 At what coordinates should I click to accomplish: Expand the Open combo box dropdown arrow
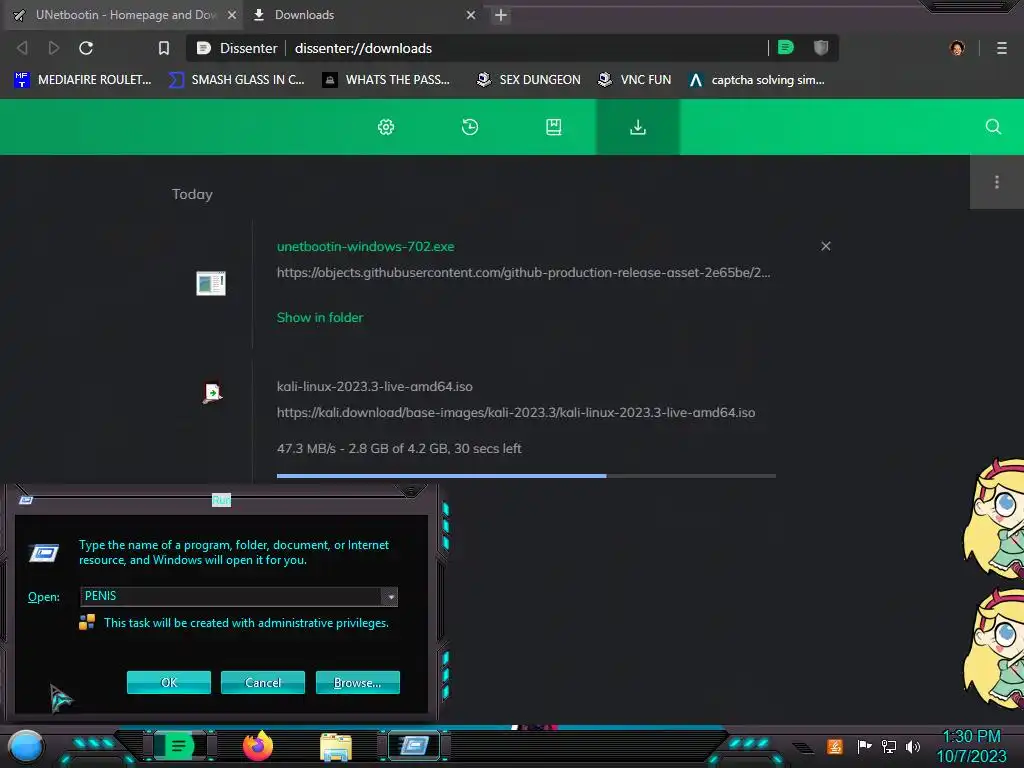pos(390,596)
